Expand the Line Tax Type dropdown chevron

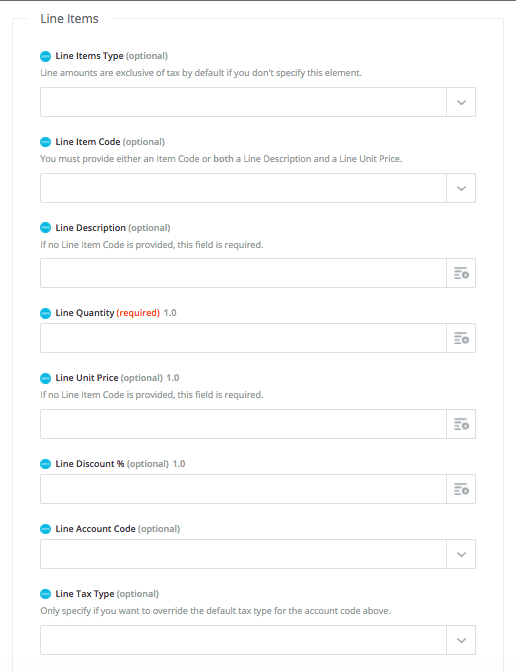coord(461,640)
